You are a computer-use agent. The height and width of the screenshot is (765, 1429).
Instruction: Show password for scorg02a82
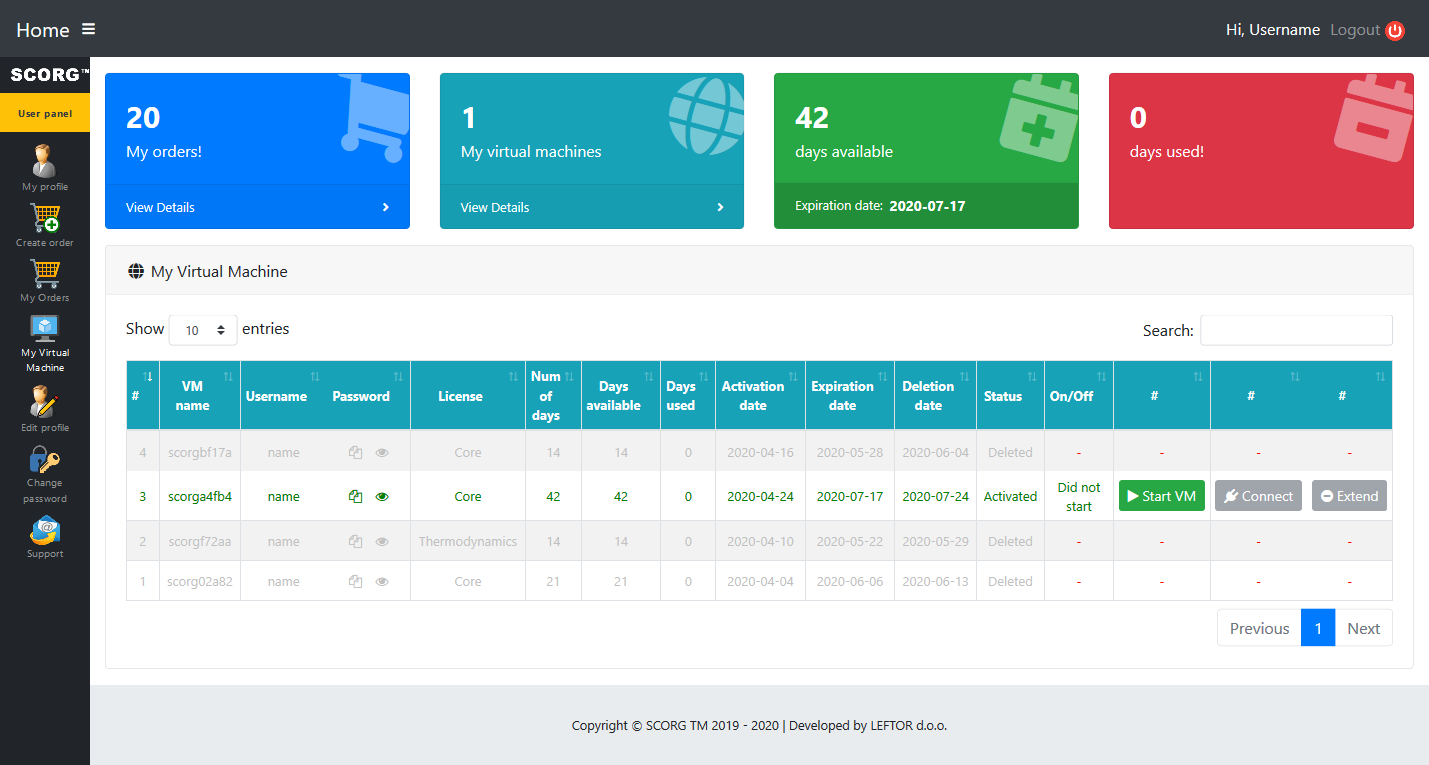(x=382, y=581)
